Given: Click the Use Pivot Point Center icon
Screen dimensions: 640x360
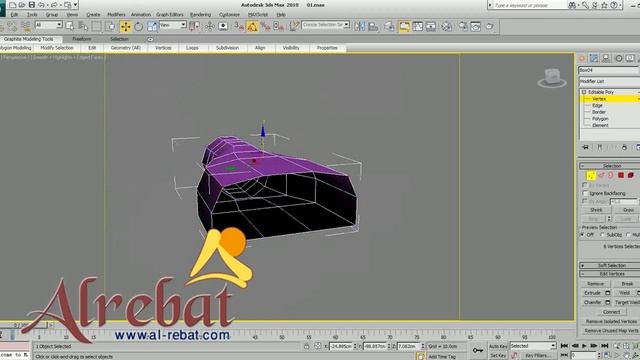Looking at the screenshot, I should point(195,27).
